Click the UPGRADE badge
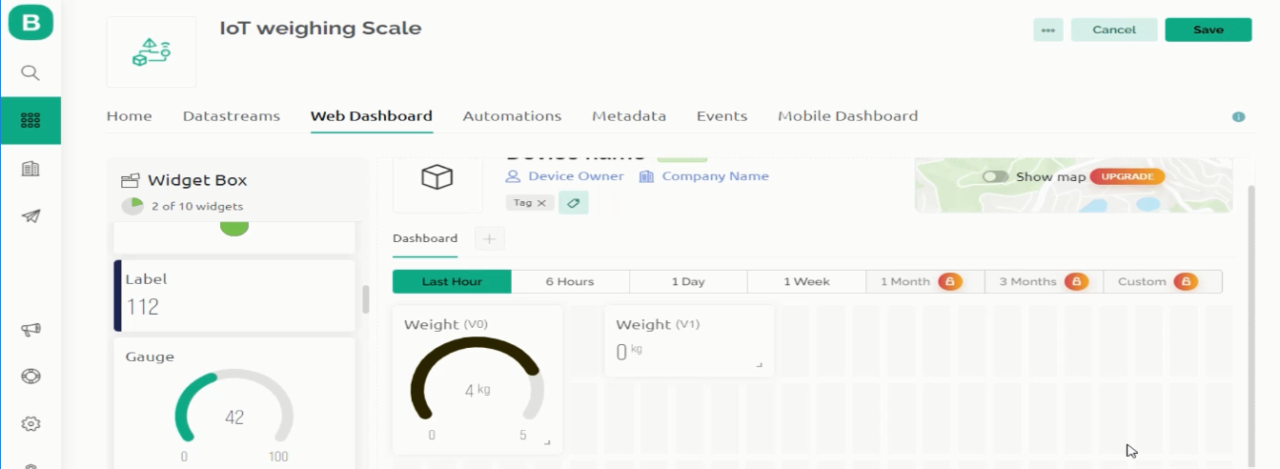The image size is (1280, 469). [x=1128, y=177]
